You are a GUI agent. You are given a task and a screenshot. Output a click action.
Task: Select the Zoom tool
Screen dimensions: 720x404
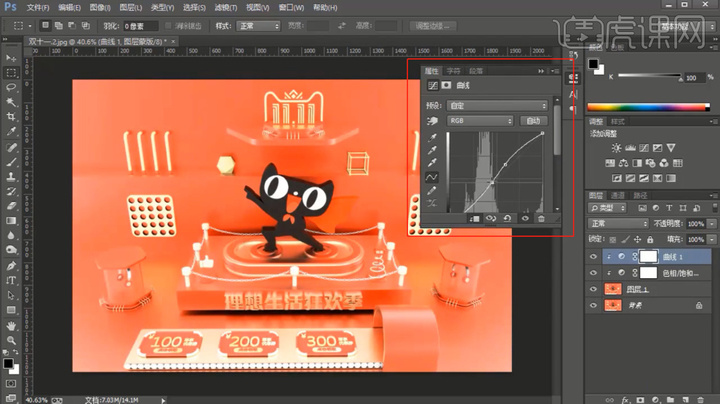pos(11,340)
